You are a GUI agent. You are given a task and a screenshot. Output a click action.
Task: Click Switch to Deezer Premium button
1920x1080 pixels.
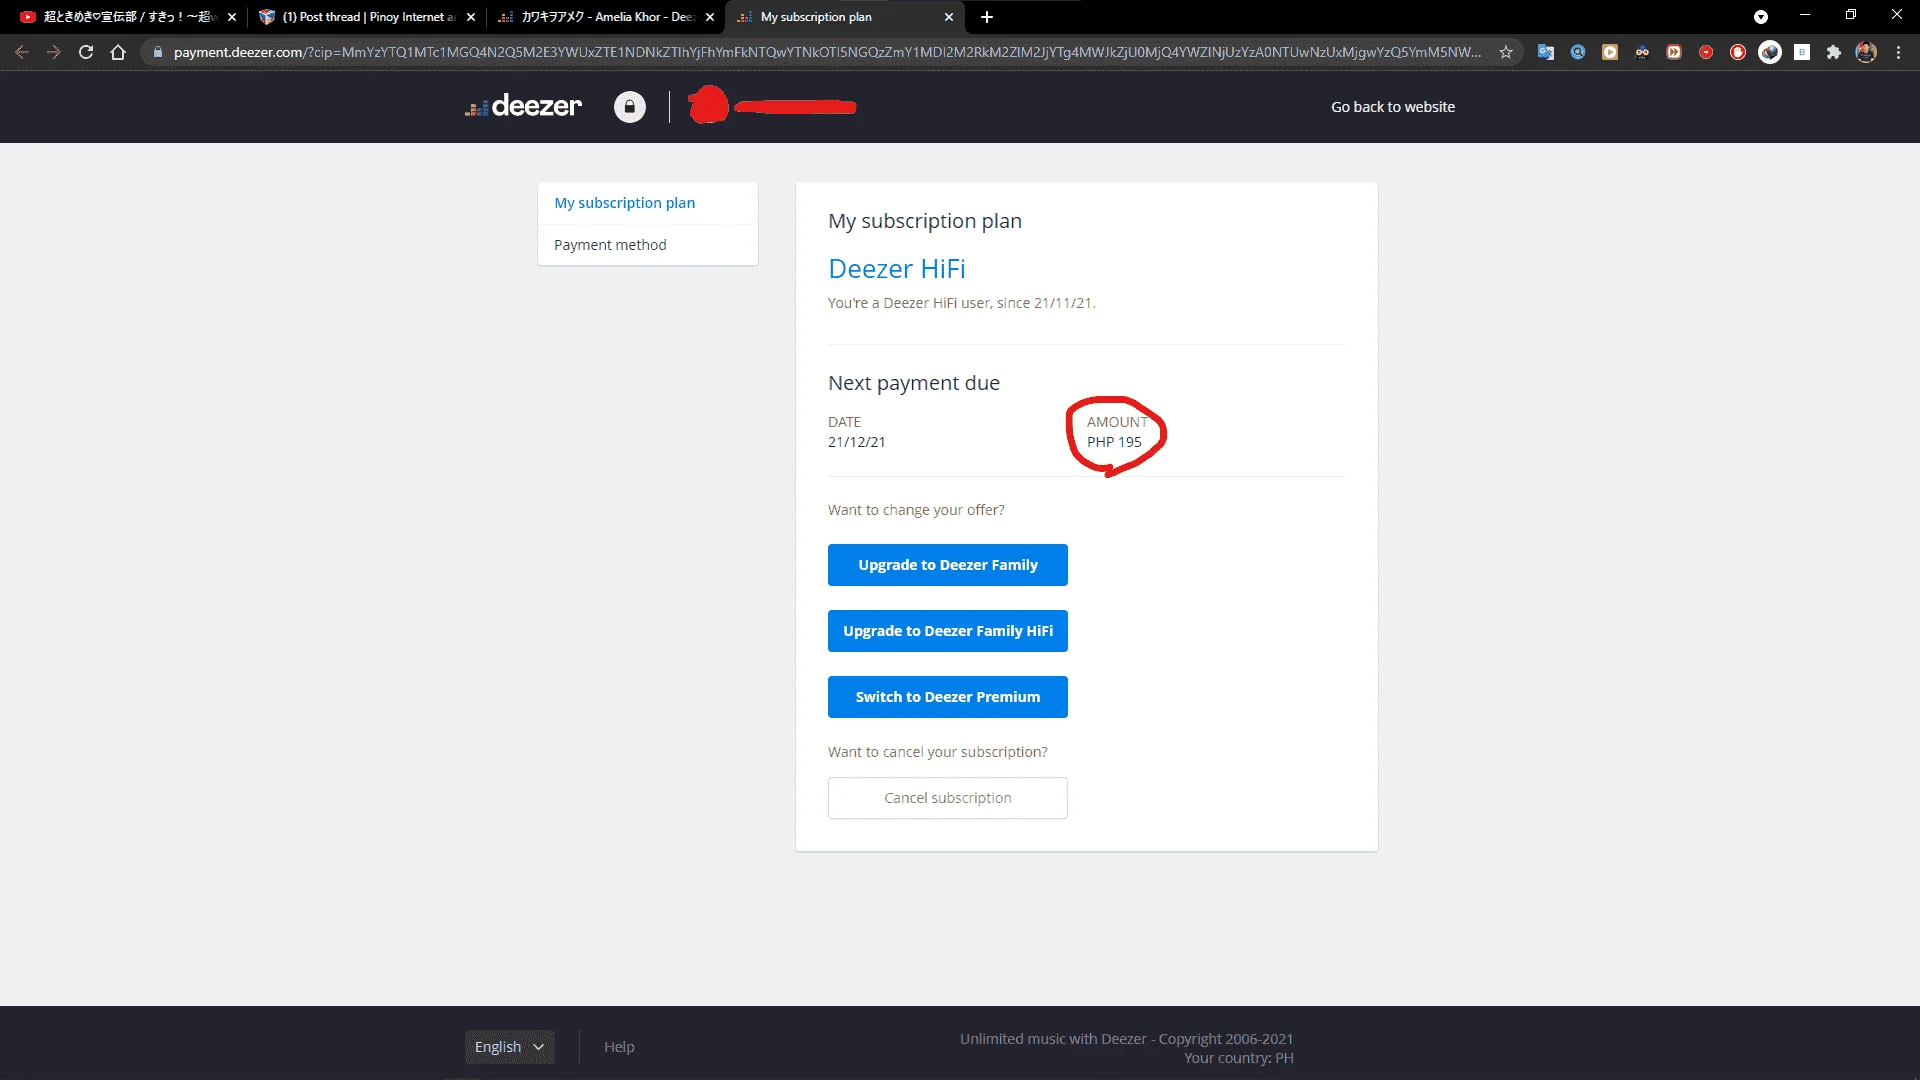click(x=948, y=697)
